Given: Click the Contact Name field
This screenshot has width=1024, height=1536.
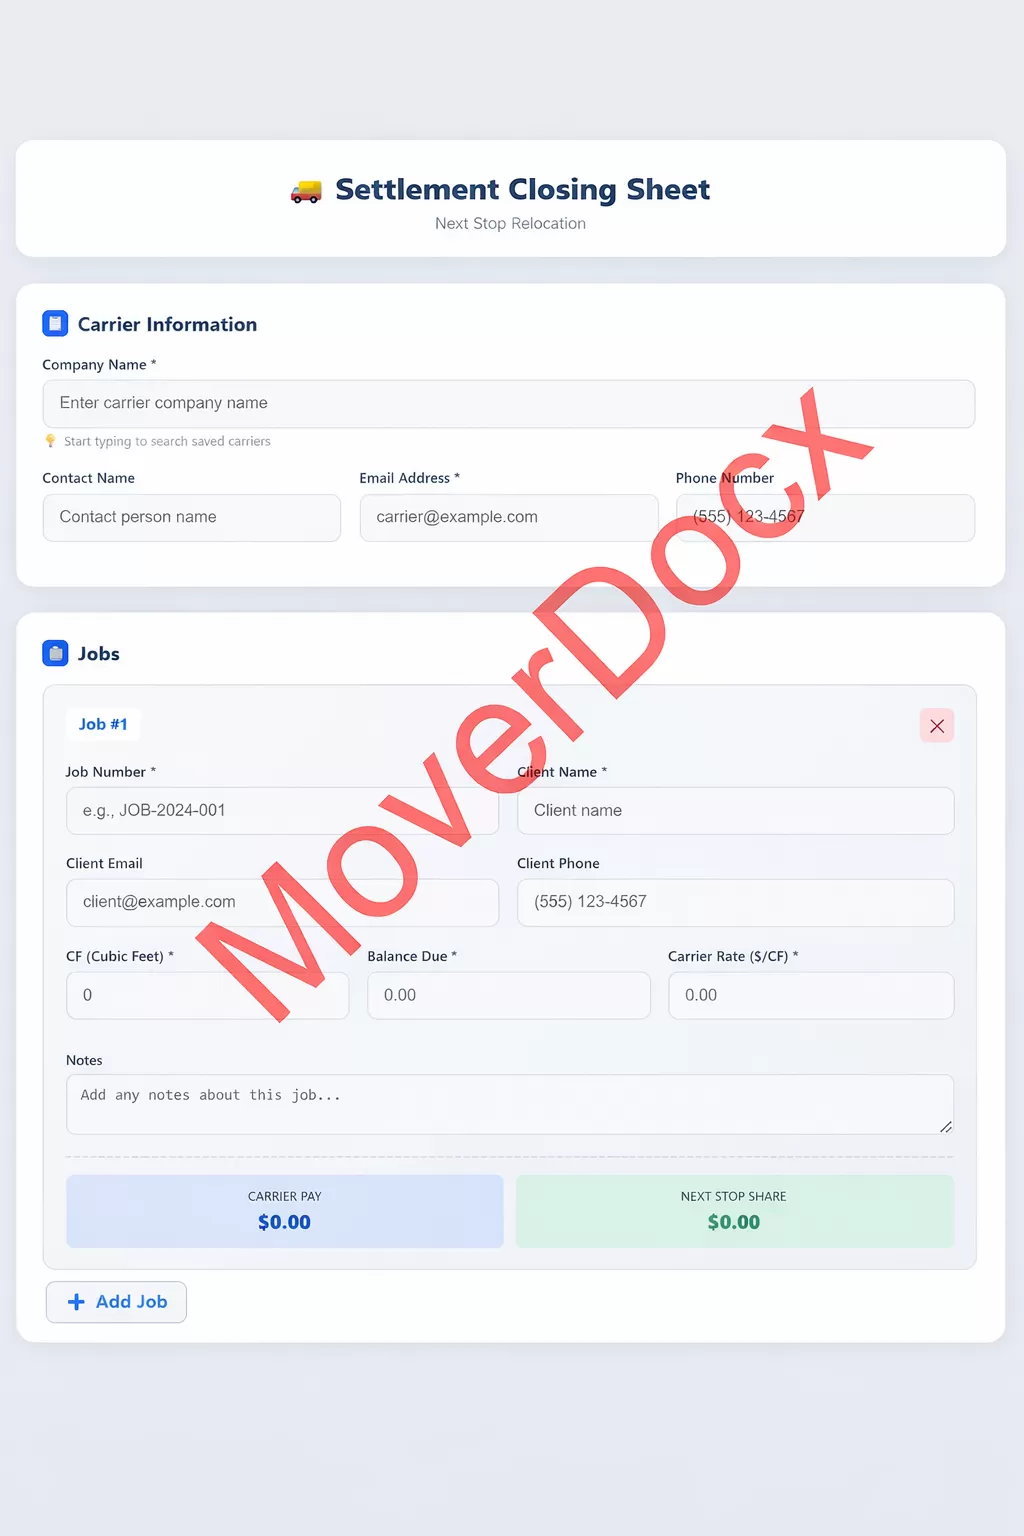Looking at the screenshot, I should point(191,518).
